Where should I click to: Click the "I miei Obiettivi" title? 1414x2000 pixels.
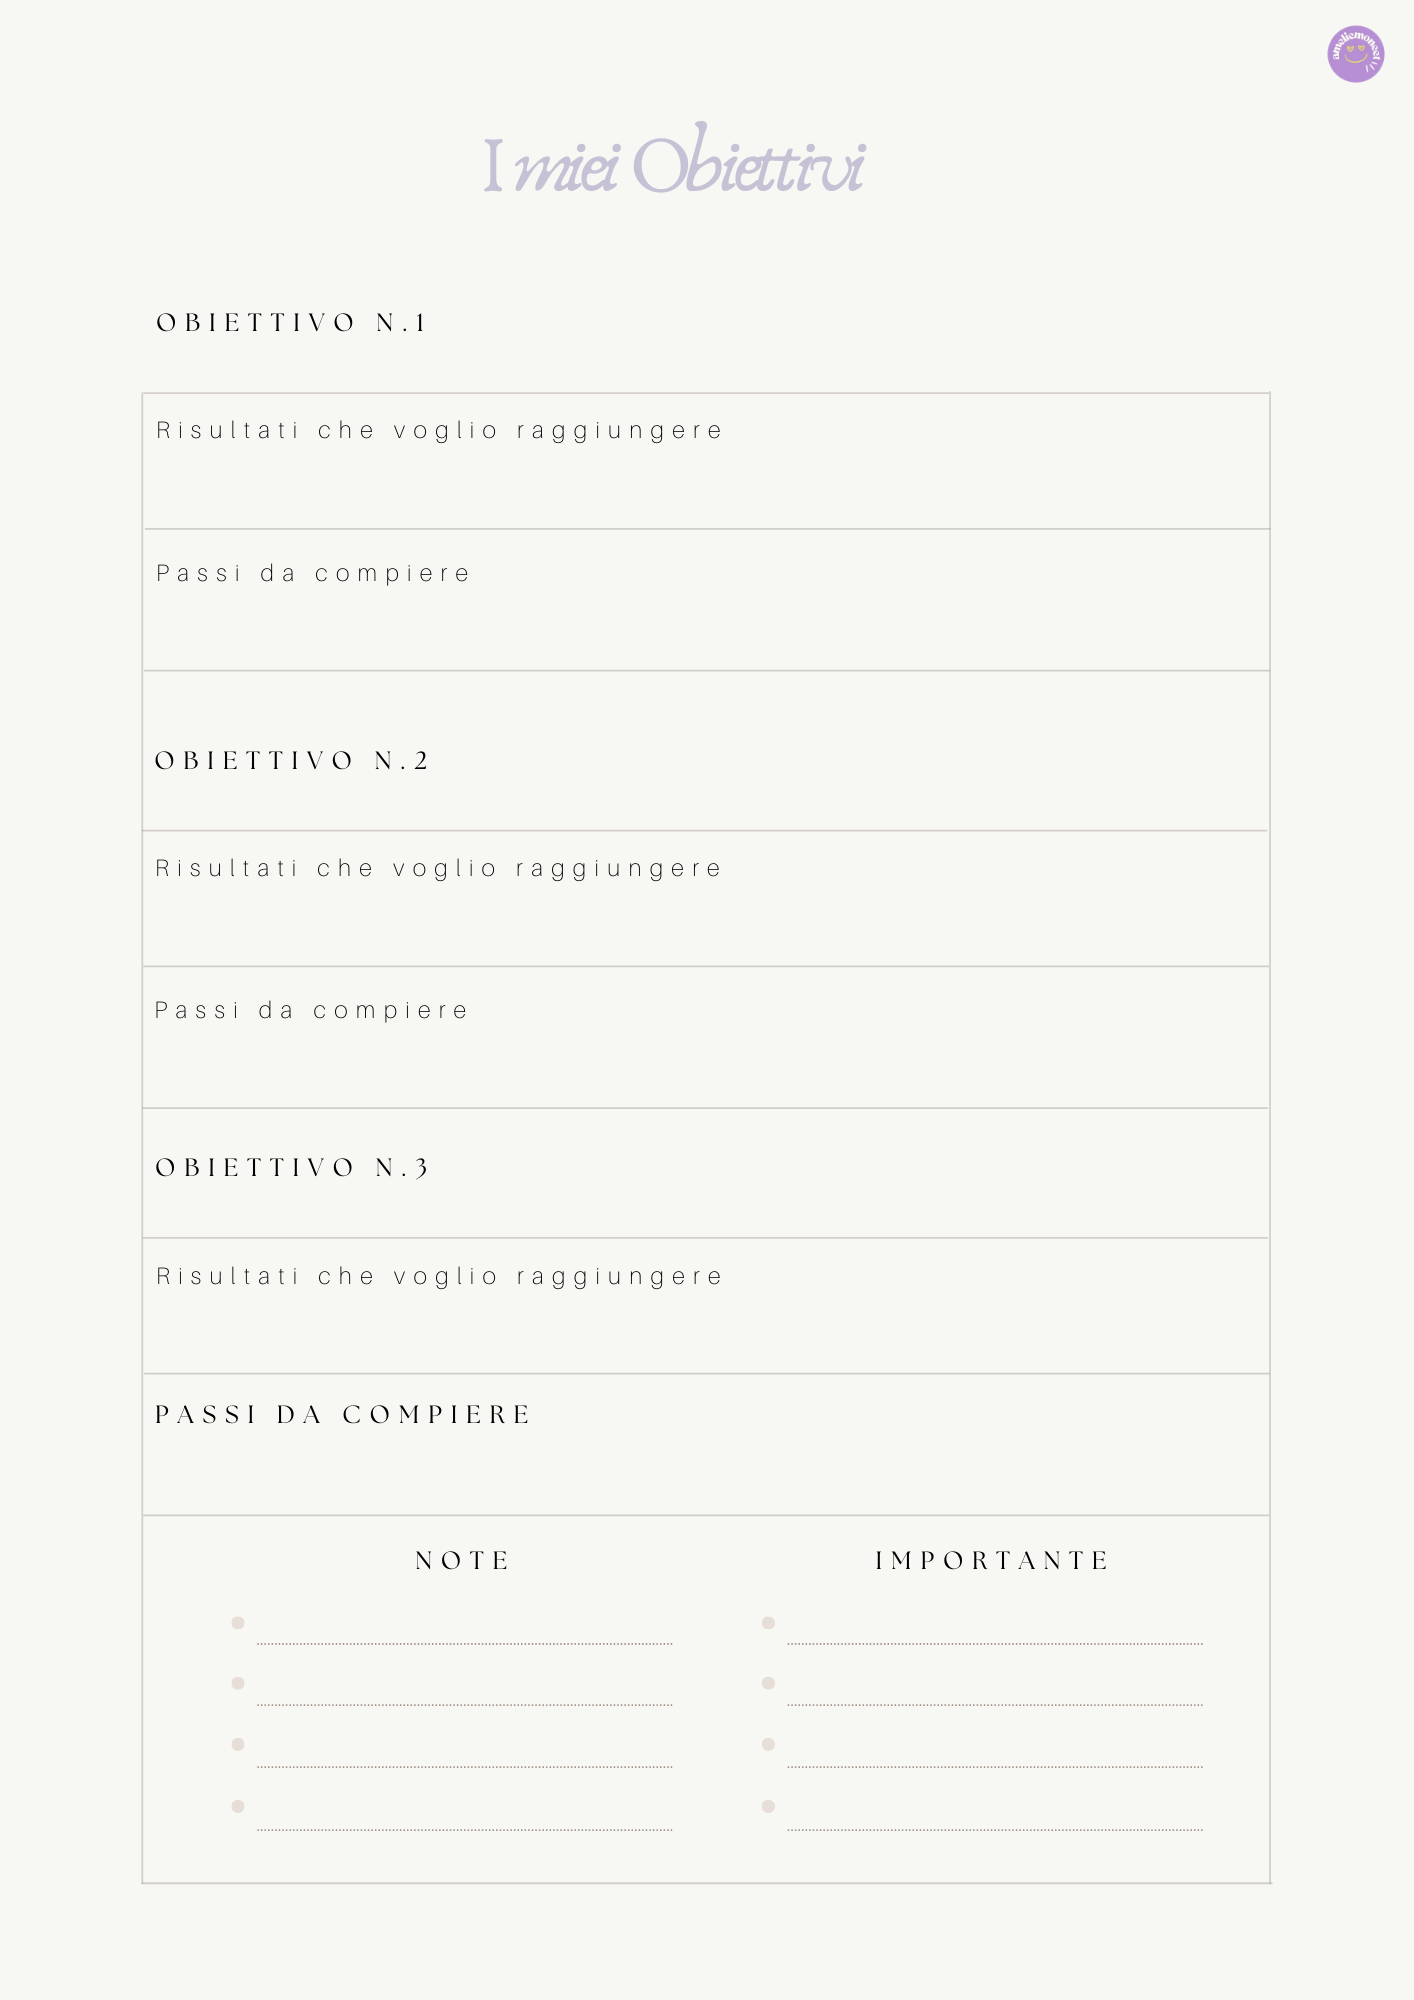[x=674, y=164]
